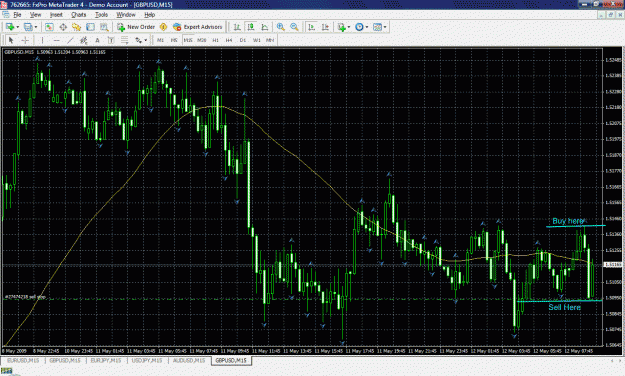This screenshot has height=376, width=625.
Task: Switch to the inactive GBPUSD,M15 chart tab
Action: 65,360
